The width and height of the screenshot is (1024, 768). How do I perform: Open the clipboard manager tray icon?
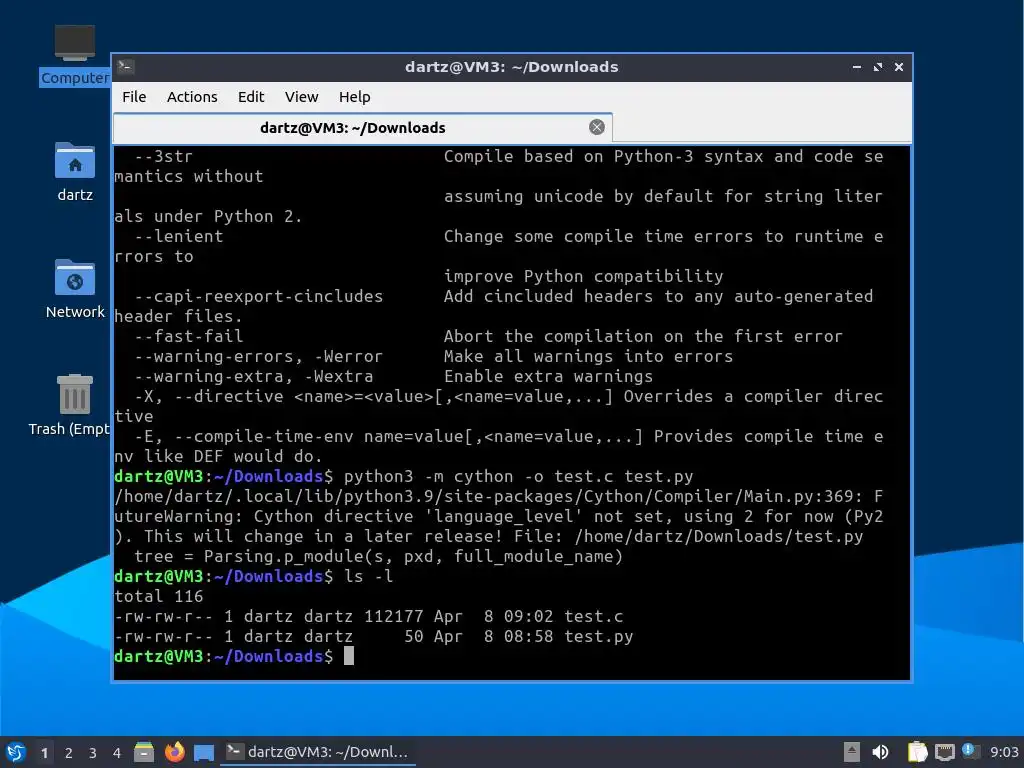(918, 752)
